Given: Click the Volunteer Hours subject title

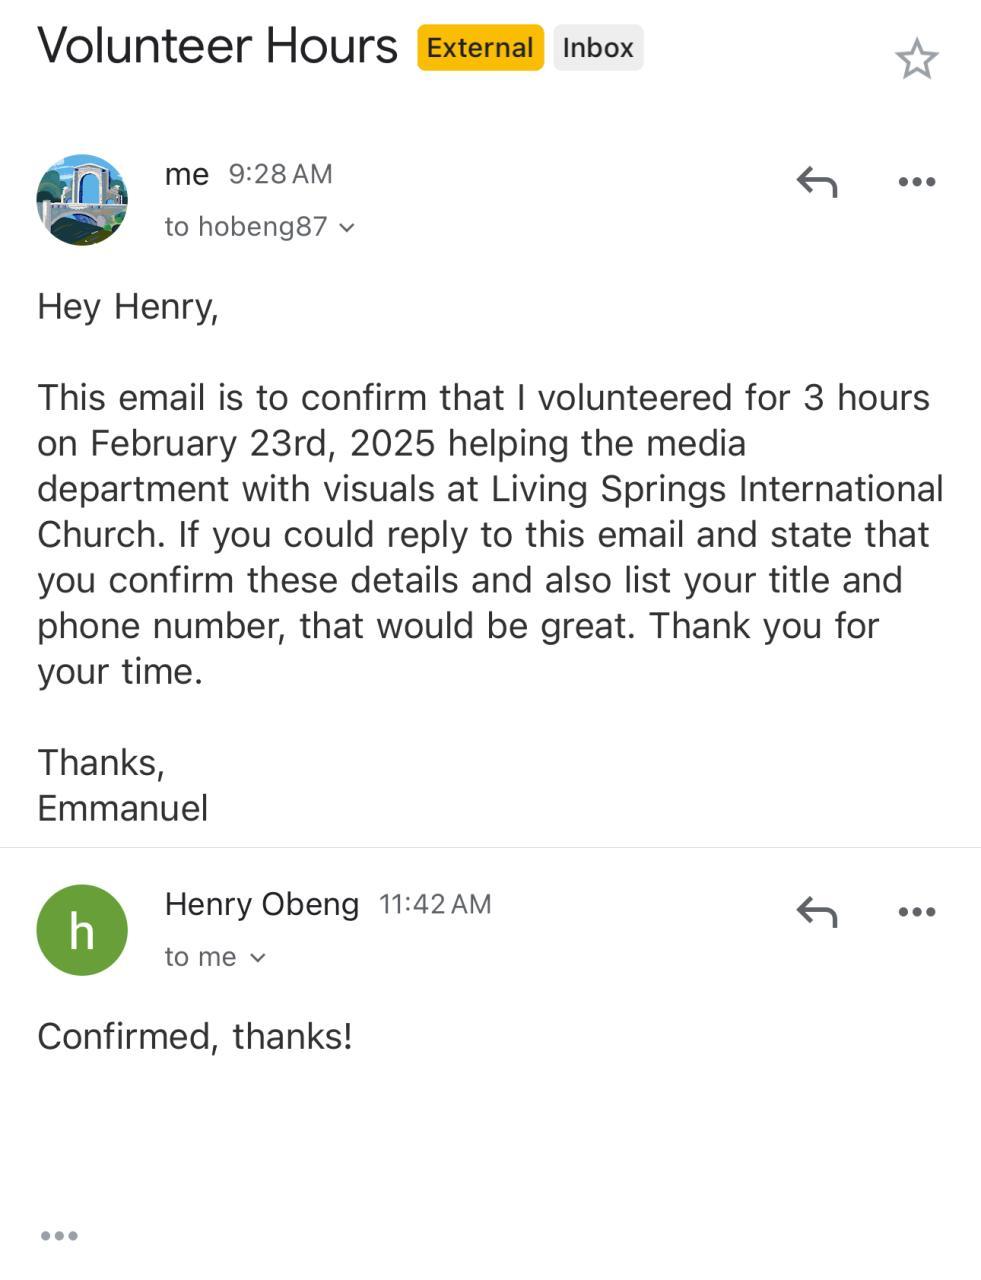Looking at the screenshot, I should [217, 47].
